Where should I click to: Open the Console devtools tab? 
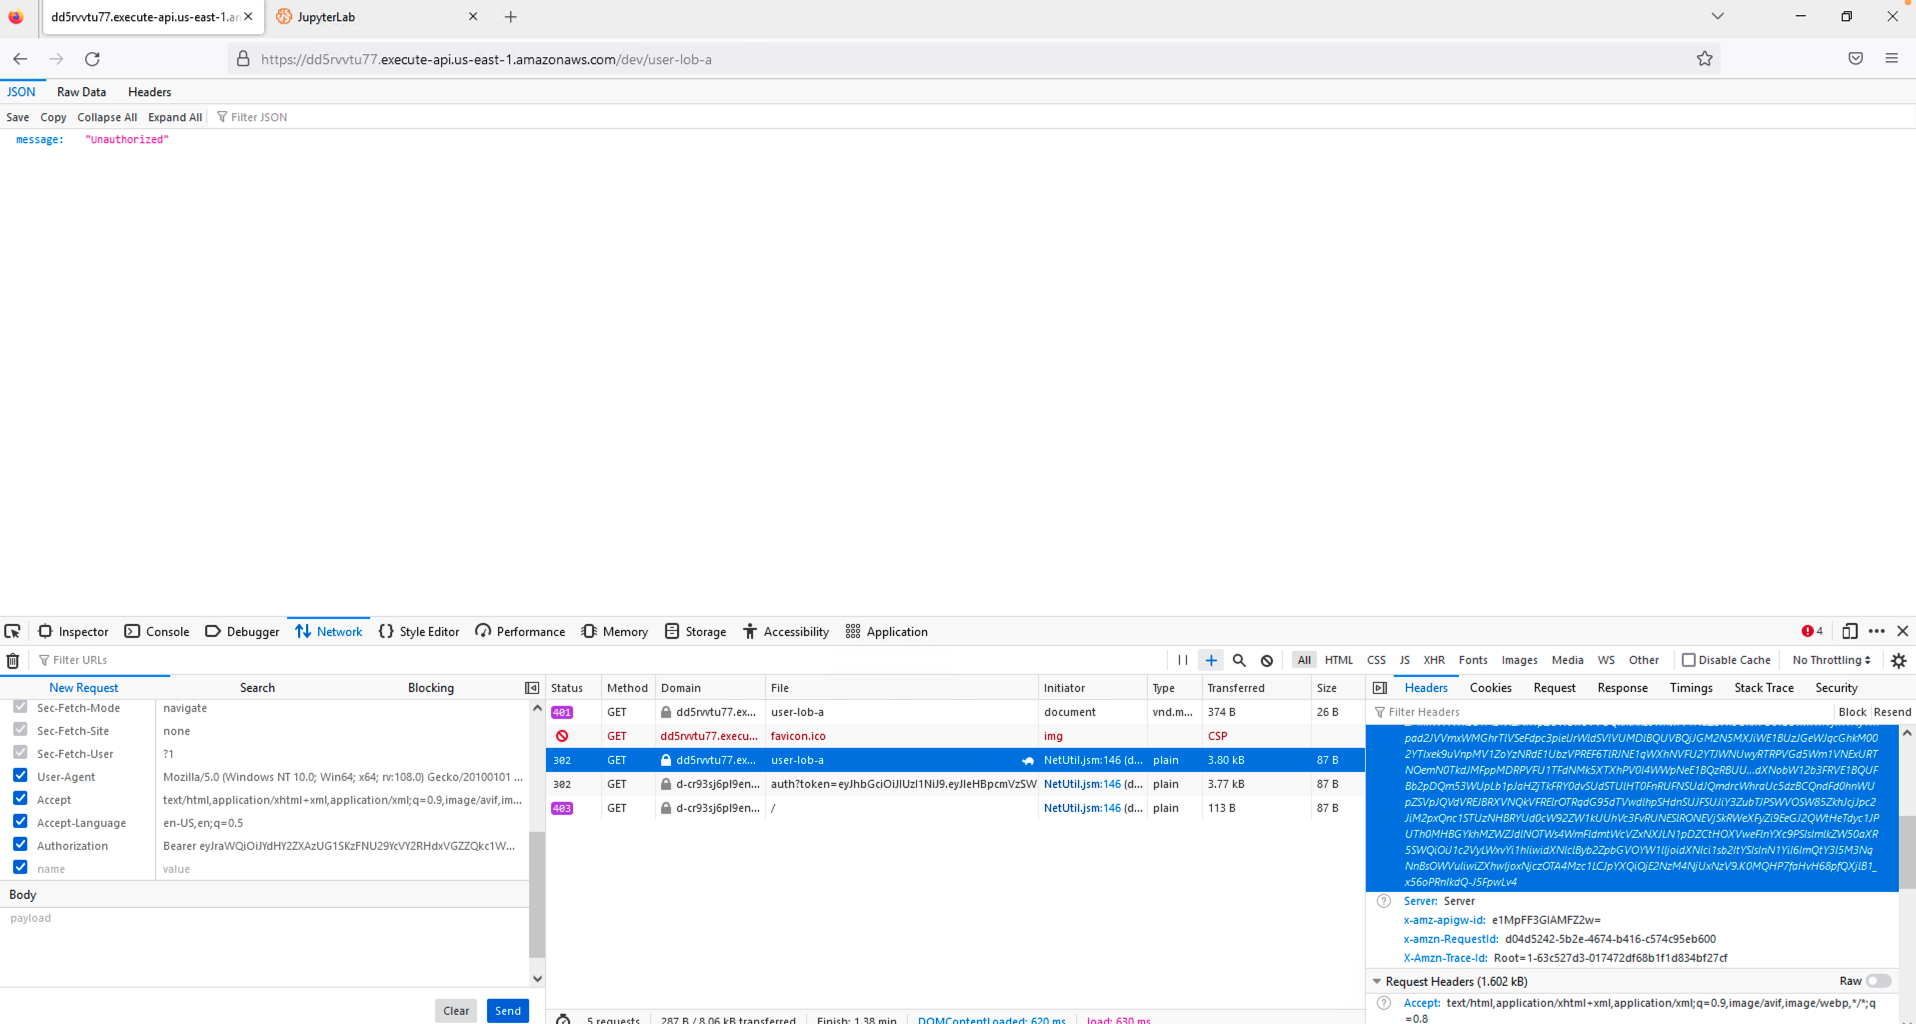tap(157, 632)
